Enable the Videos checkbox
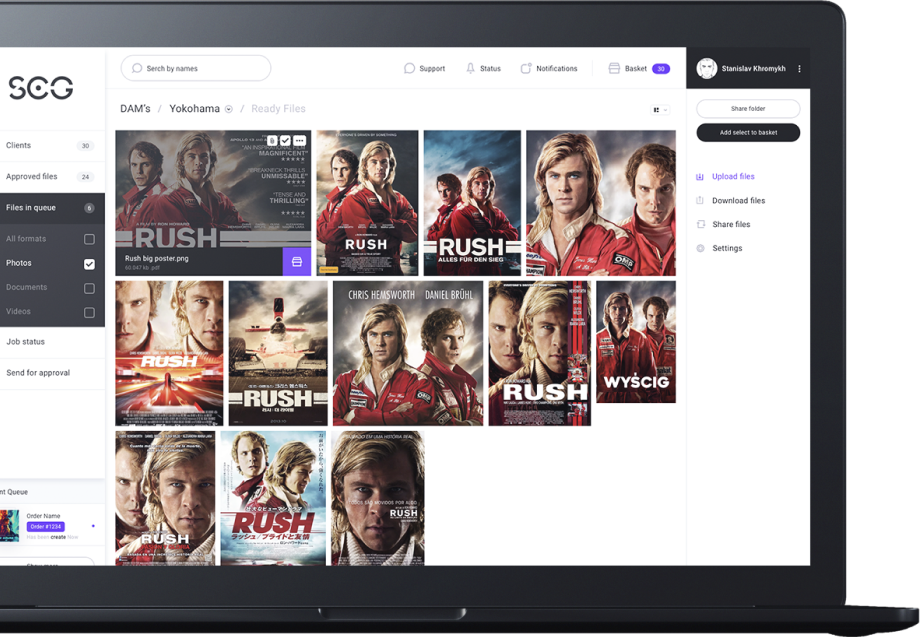This screenshot has height=637, width=920. (x=89, y=312)
